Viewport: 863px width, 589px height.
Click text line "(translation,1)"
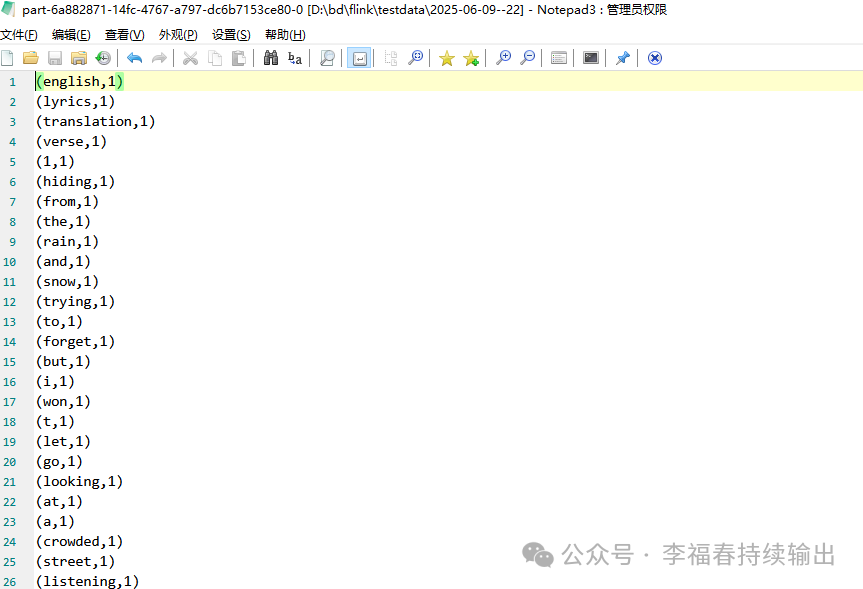96,122
